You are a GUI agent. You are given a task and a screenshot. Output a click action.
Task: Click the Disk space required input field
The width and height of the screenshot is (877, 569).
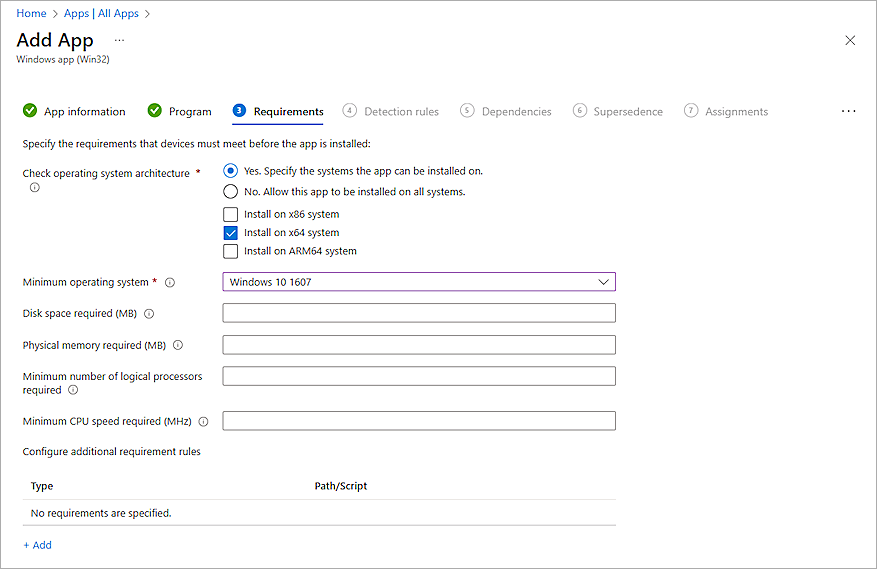tap(419, 313)
